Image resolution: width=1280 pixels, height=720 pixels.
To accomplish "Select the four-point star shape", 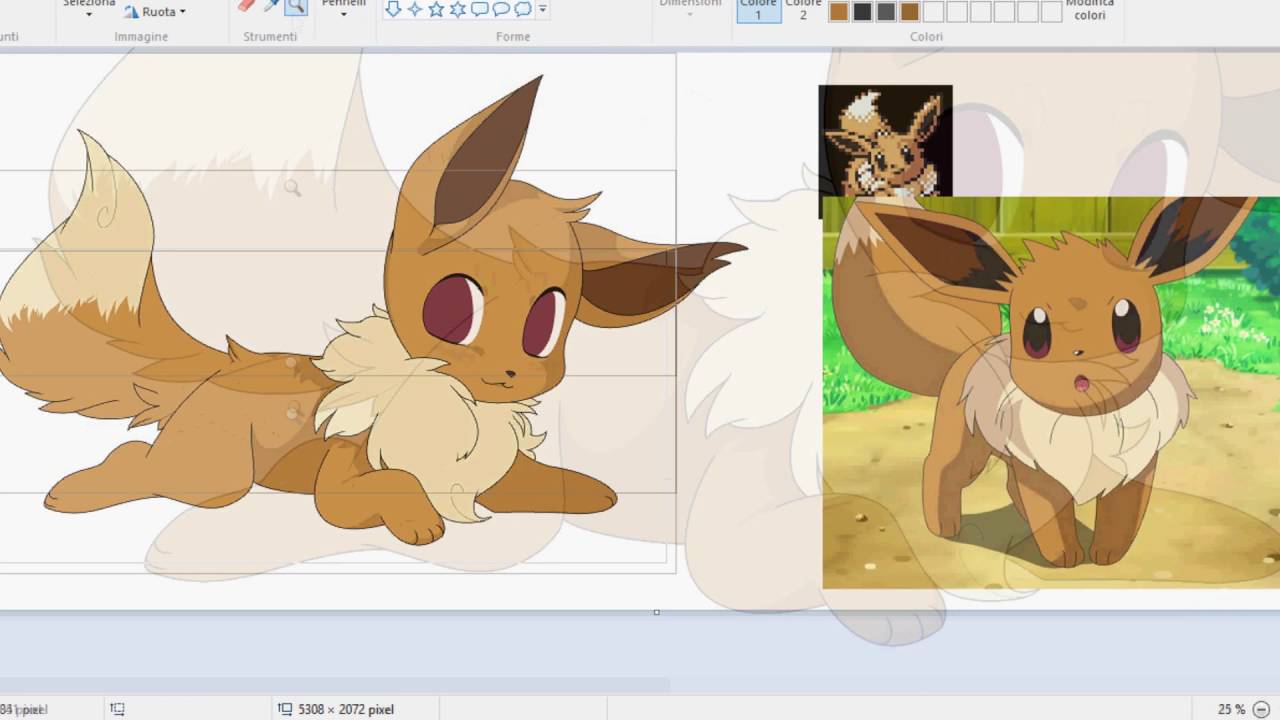I will click(414, 10).
